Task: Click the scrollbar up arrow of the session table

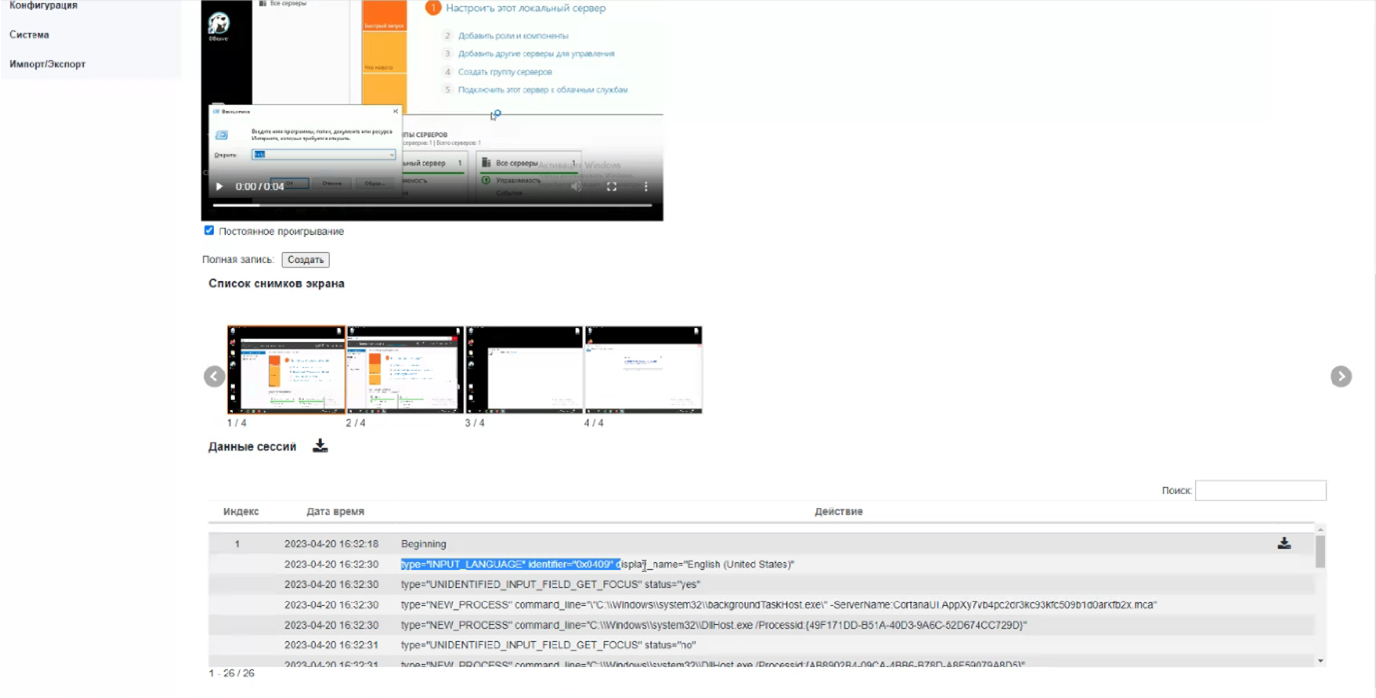Action: pos(1320,528)
